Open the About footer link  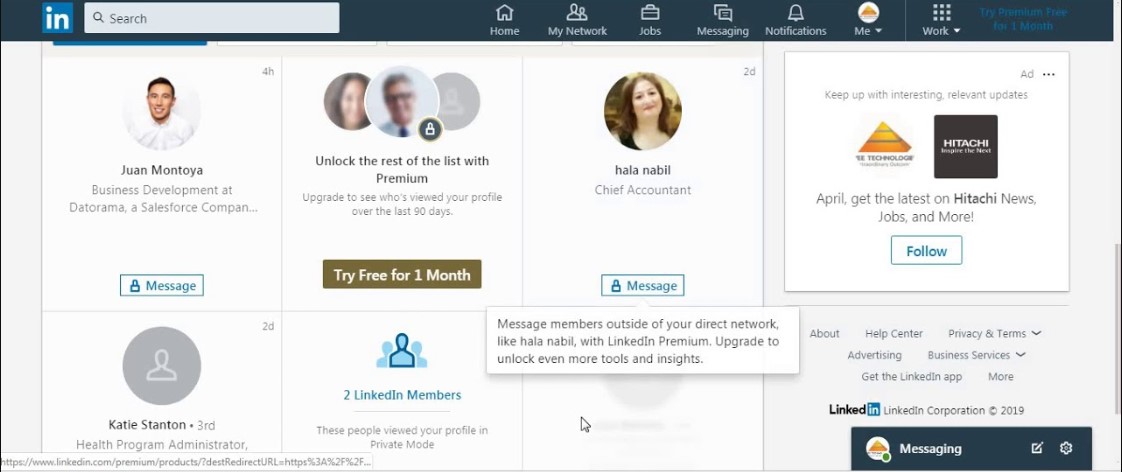click(824, 333)
